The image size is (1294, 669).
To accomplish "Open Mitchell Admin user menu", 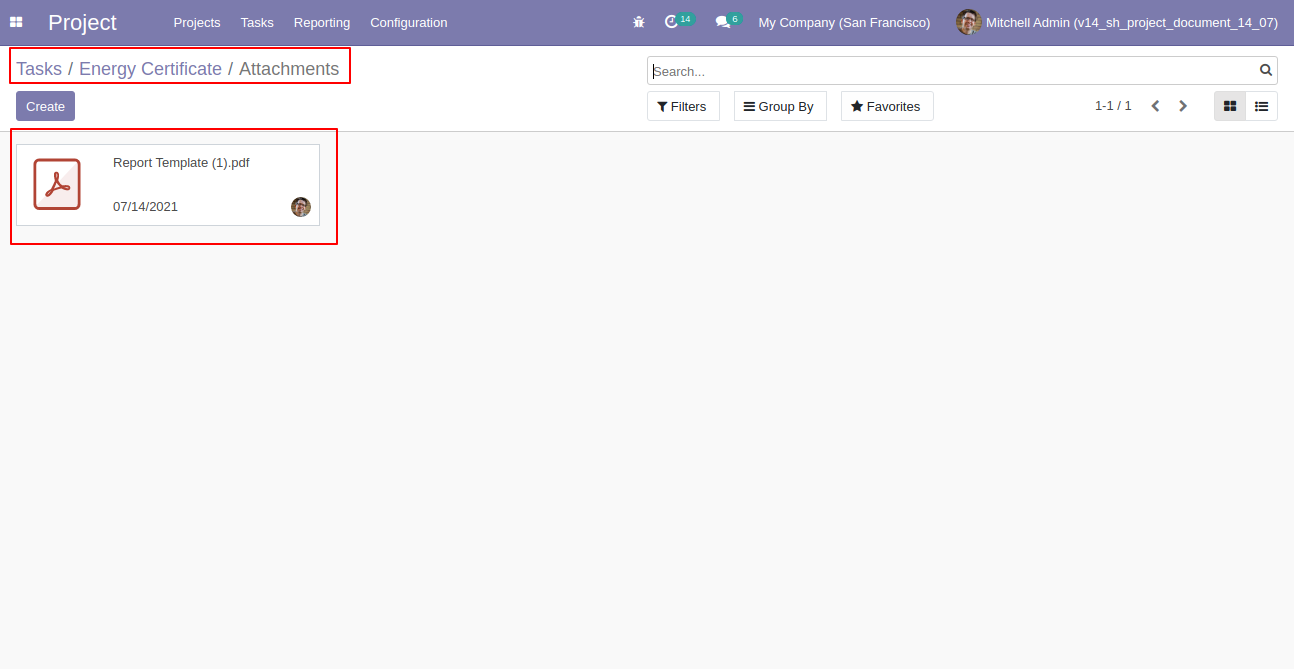I will (1117, 22).
